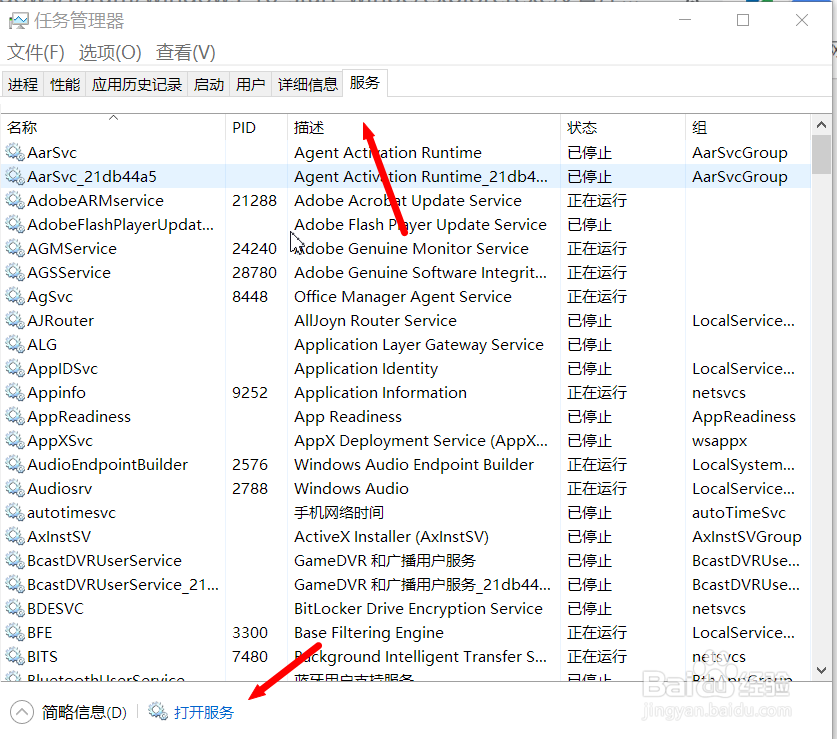
Task: Collapse to fewer details with the circle arrow
Action: tap(21, 712)
